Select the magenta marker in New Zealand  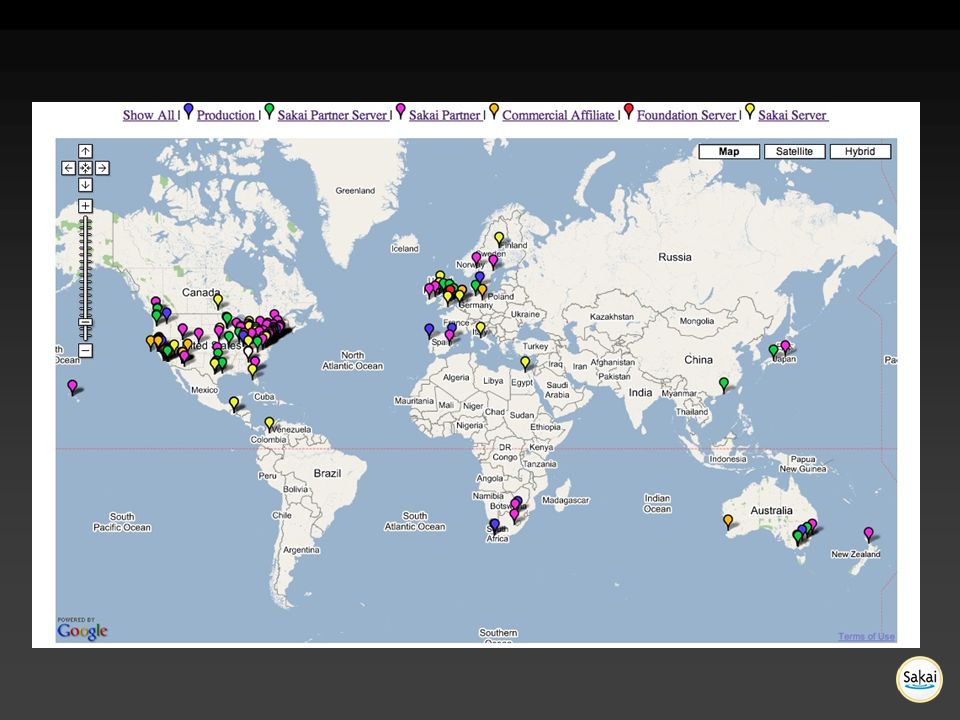[x=868, y=534]
